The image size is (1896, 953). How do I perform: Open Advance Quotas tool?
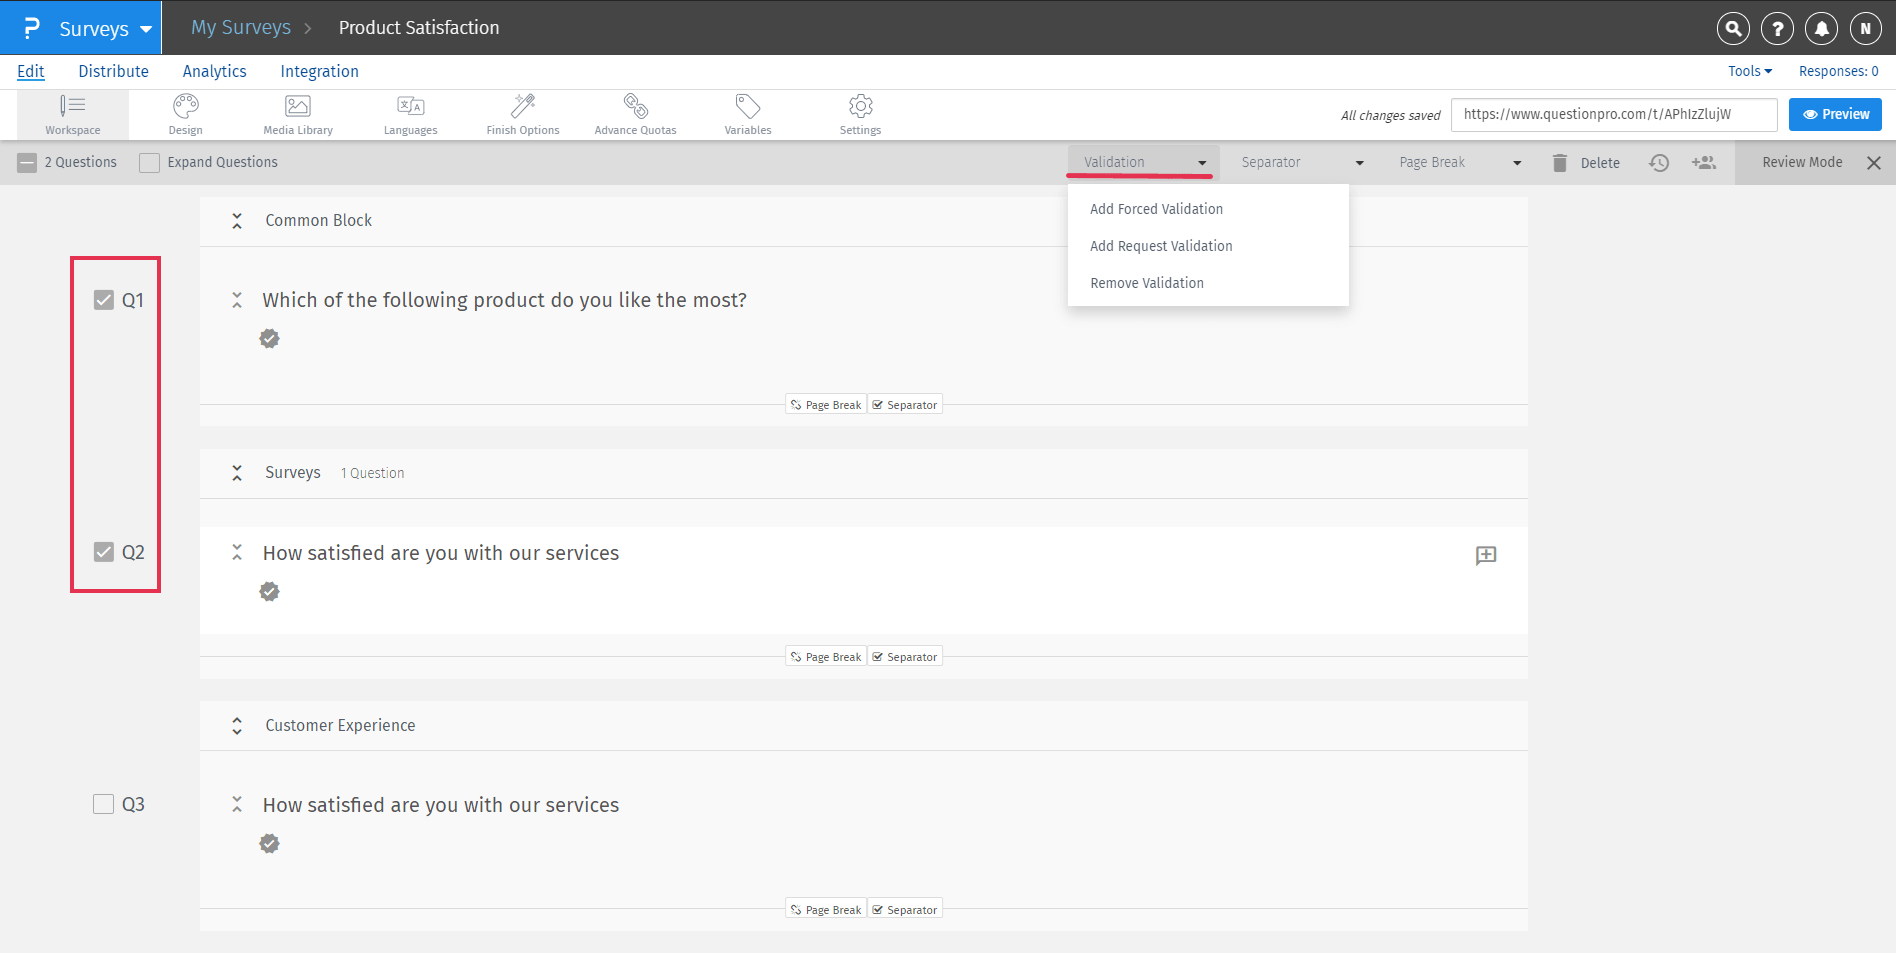click(x=636, y=115)
